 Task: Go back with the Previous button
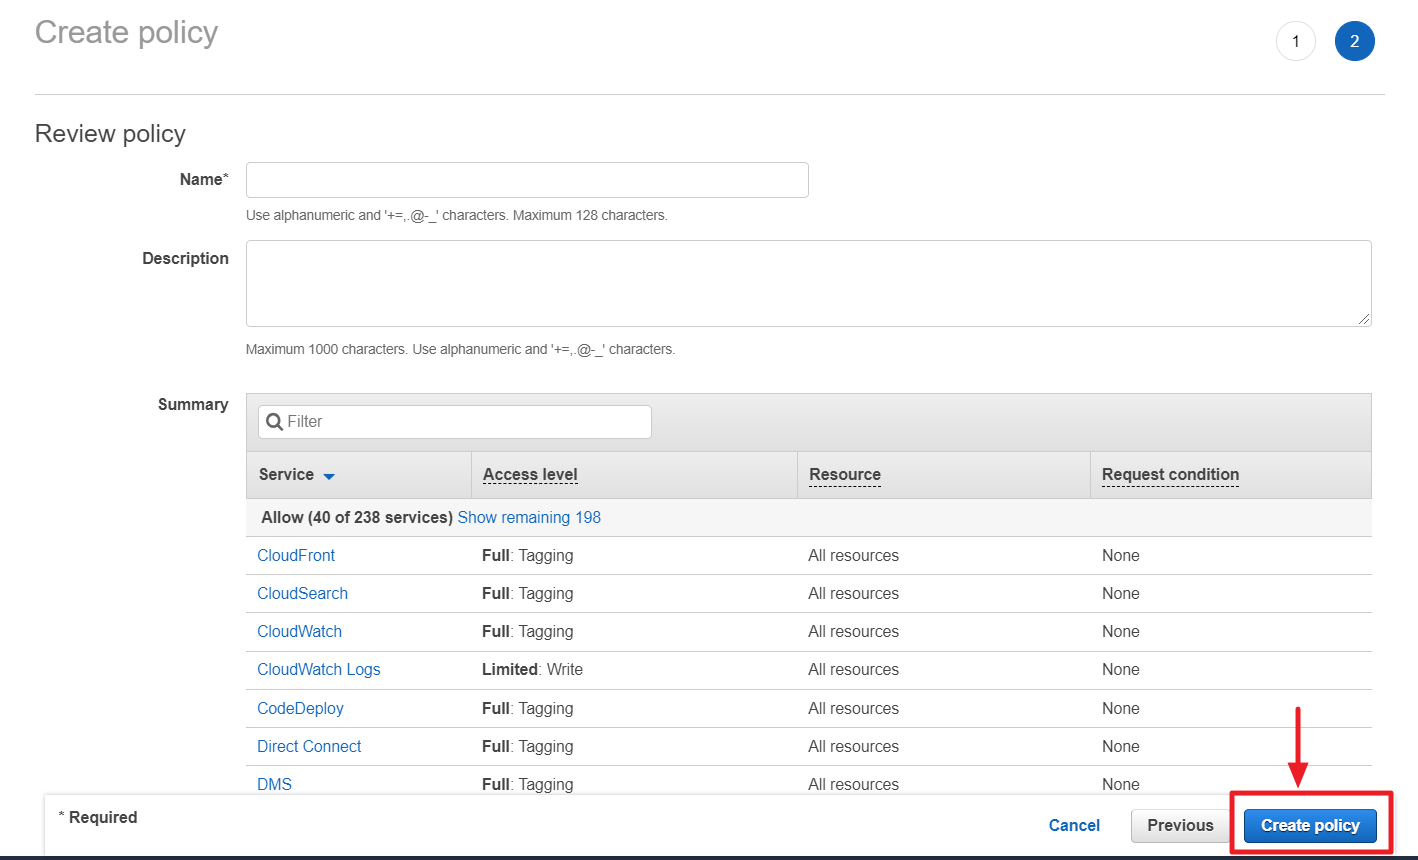pyautogui.click(x=1180, y=826)
